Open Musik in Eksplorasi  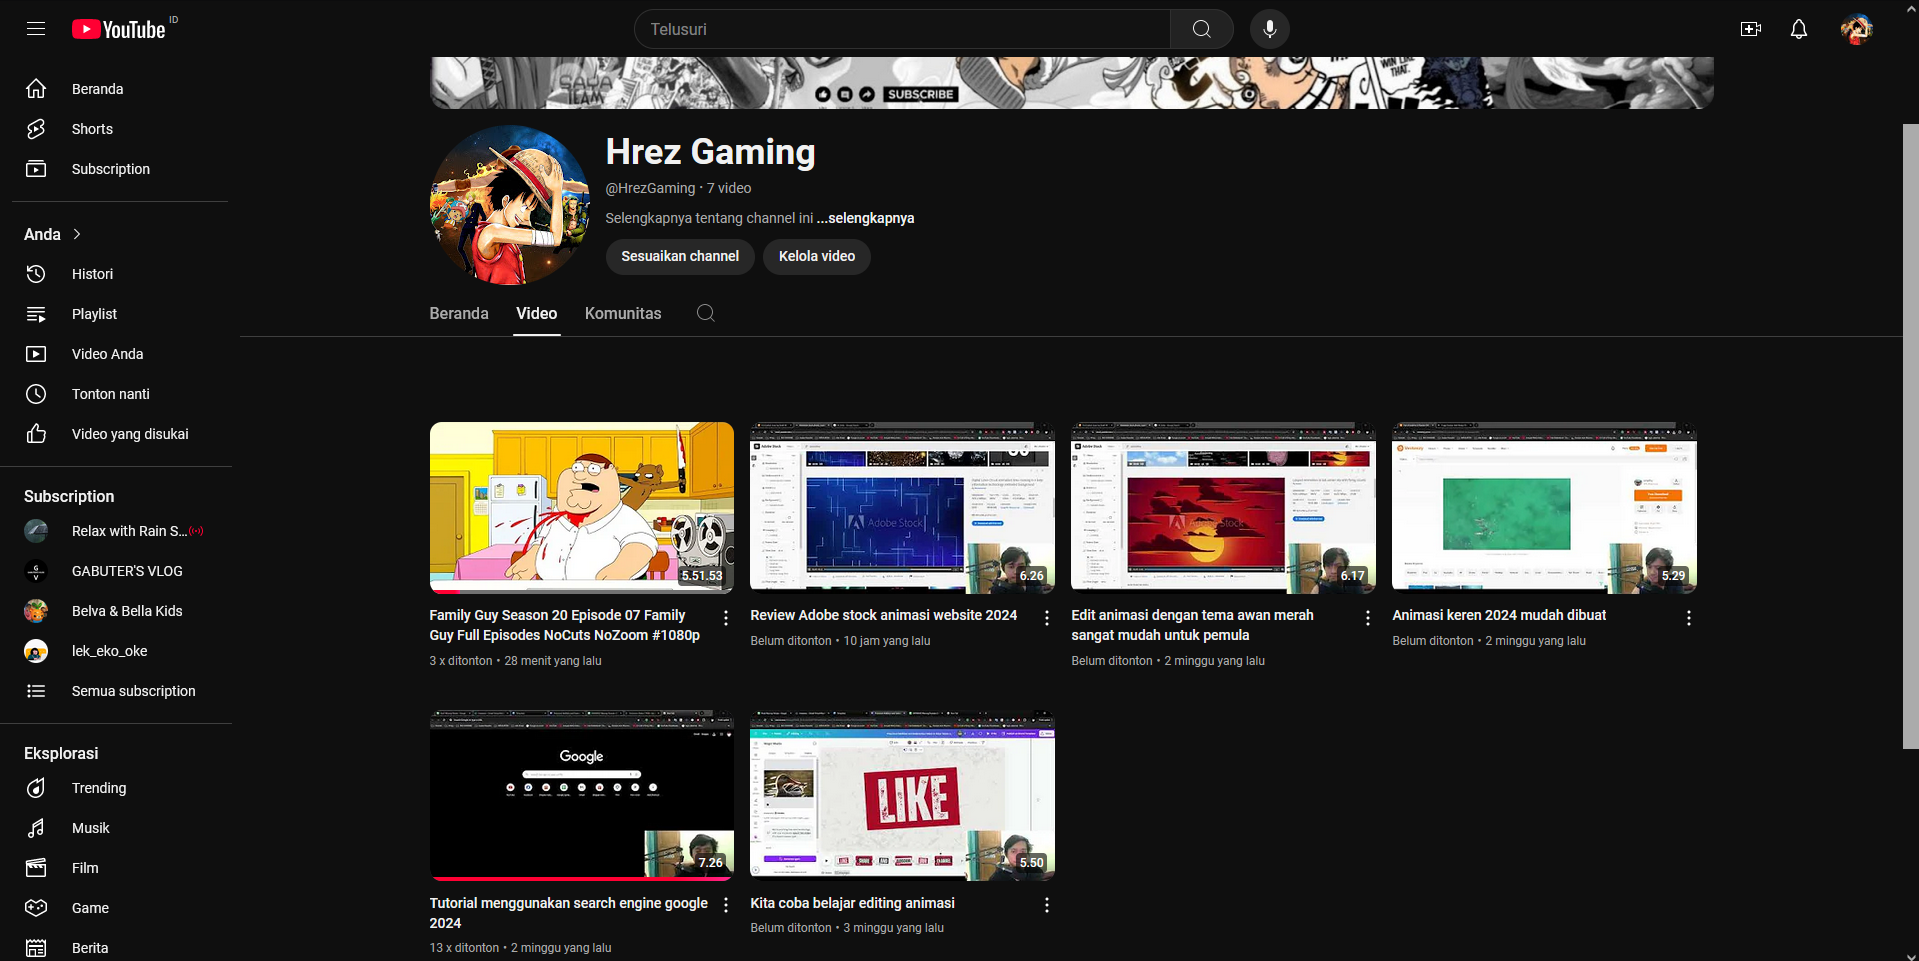(x=120, y=828)
